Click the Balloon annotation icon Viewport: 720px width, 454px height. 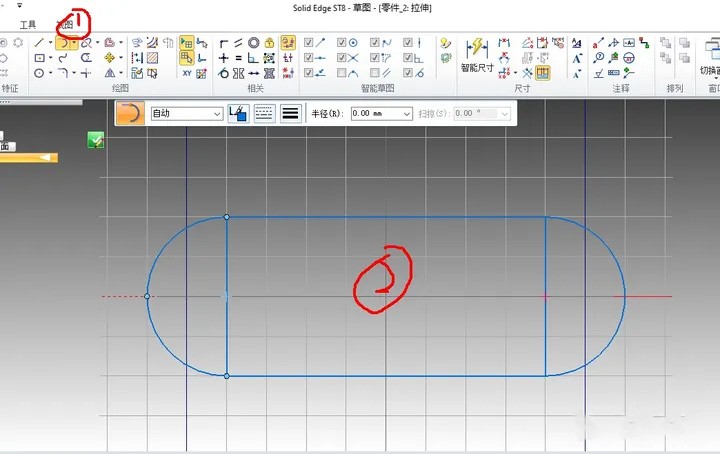tap(598, 58)
